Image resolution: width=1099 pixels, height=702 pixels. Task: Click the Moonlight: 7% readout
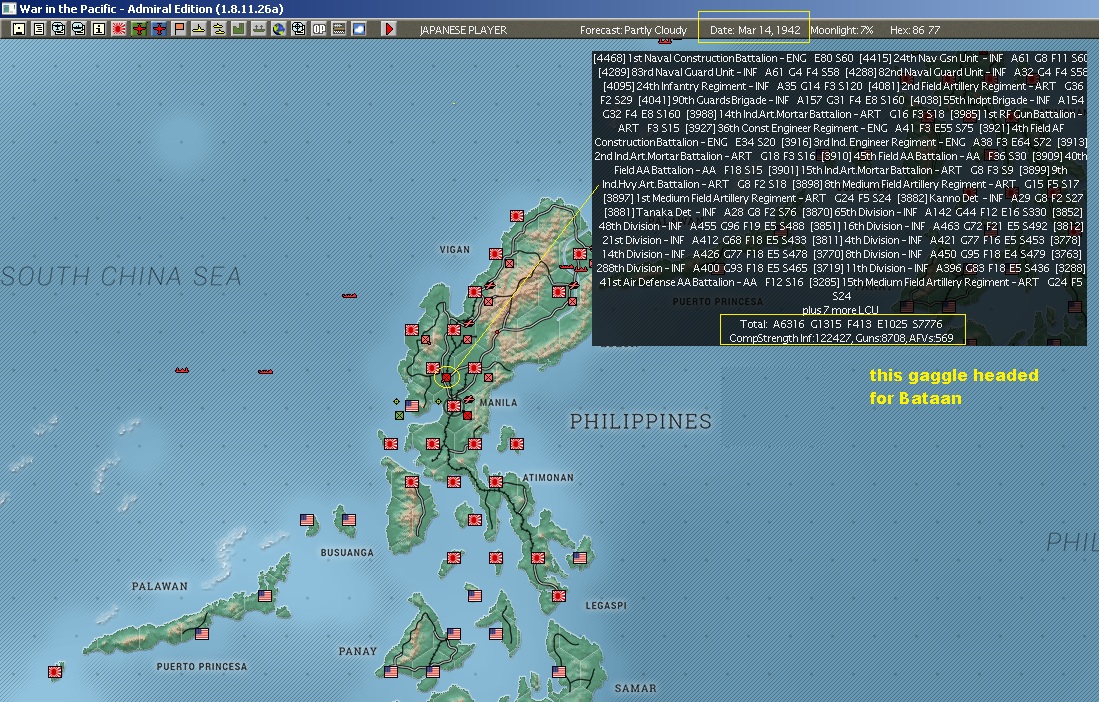click(841, 30)
